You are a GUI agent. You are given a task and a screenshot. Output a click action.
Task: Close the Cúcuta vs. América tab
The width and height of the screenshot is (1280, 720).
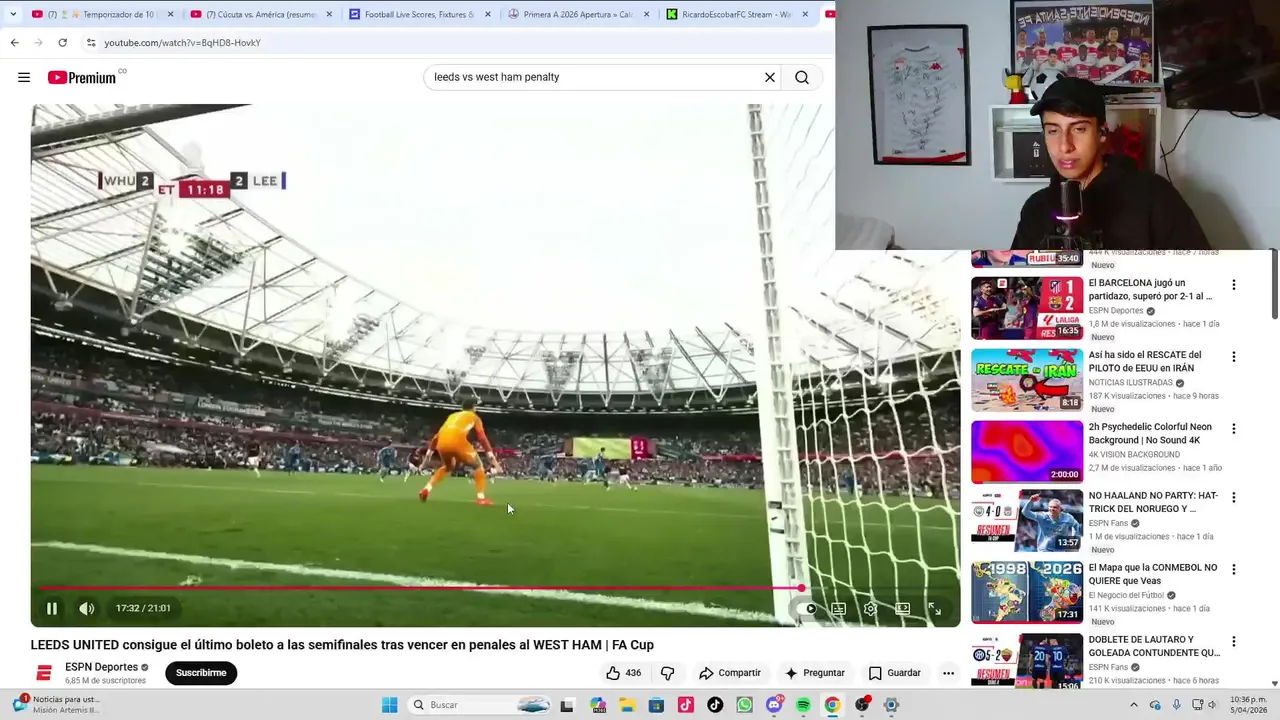(328, 14)
